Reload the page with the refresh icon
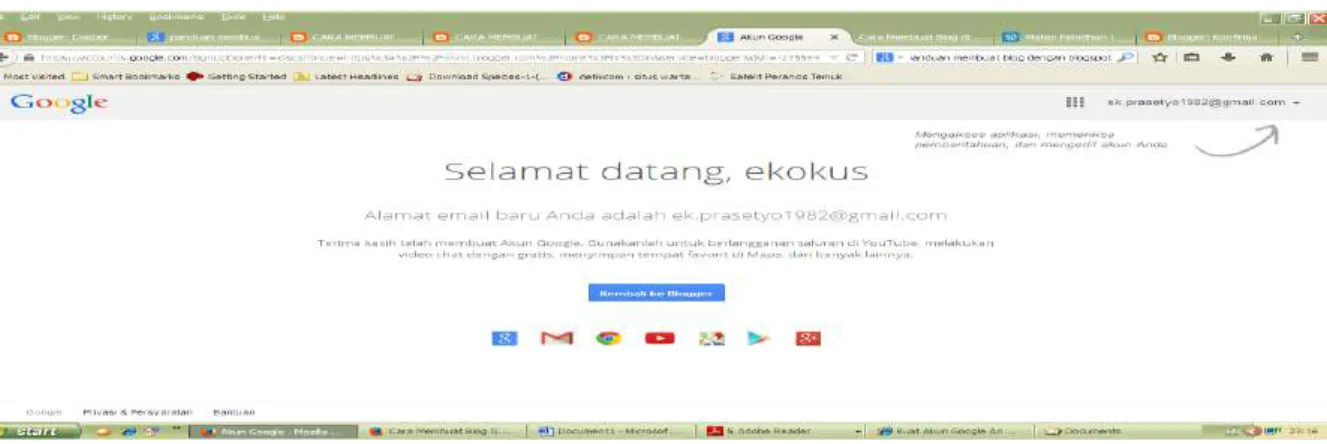Viewport: 1327px width, 444px height. click(852, 58)
